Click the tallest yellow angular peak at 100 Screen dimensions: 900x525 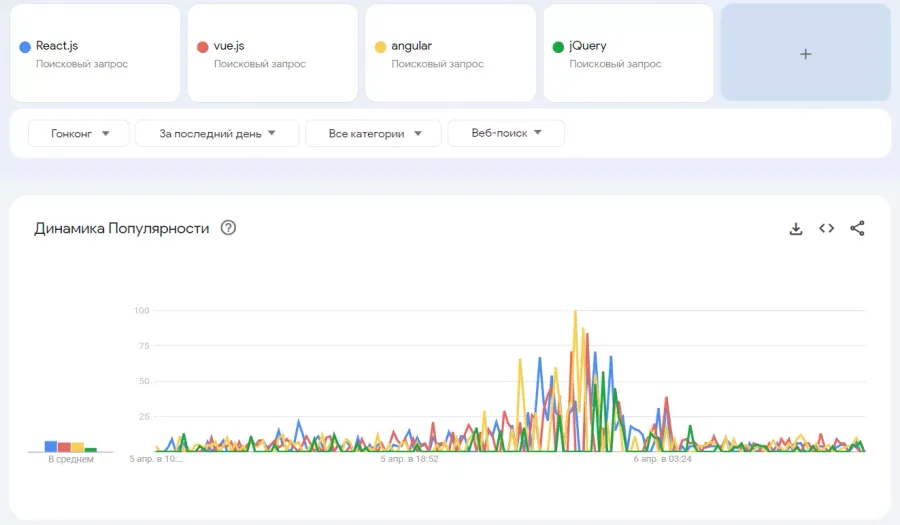click(x=575, y=313)
